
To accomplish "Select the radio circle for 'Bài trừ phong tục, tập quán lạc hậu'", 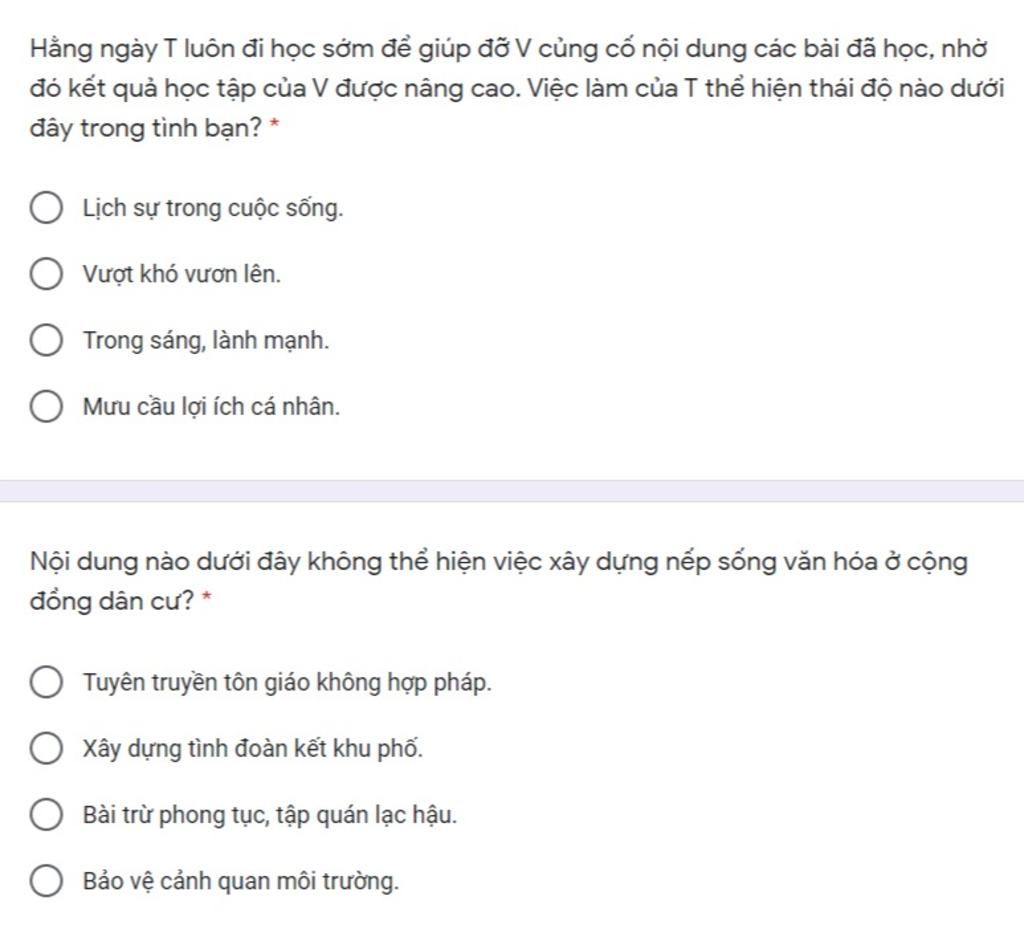I will [46, 815].
